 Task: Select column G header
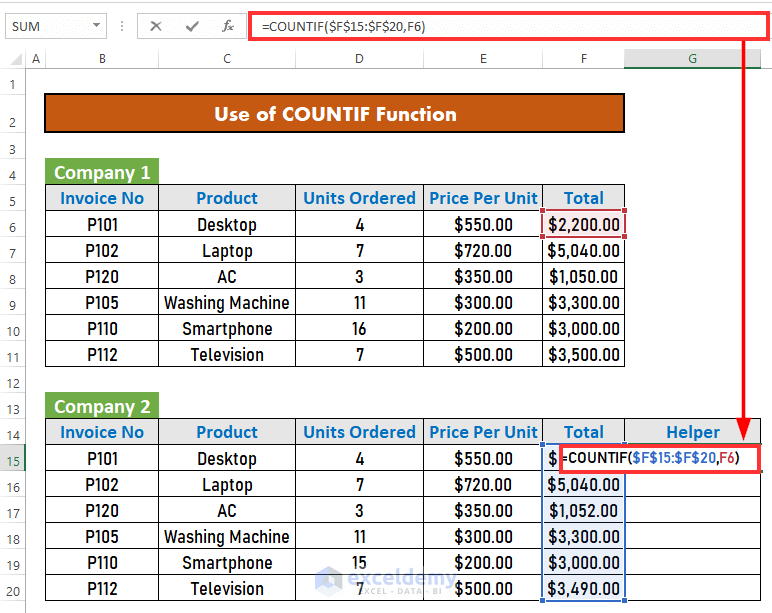[692, 59]
